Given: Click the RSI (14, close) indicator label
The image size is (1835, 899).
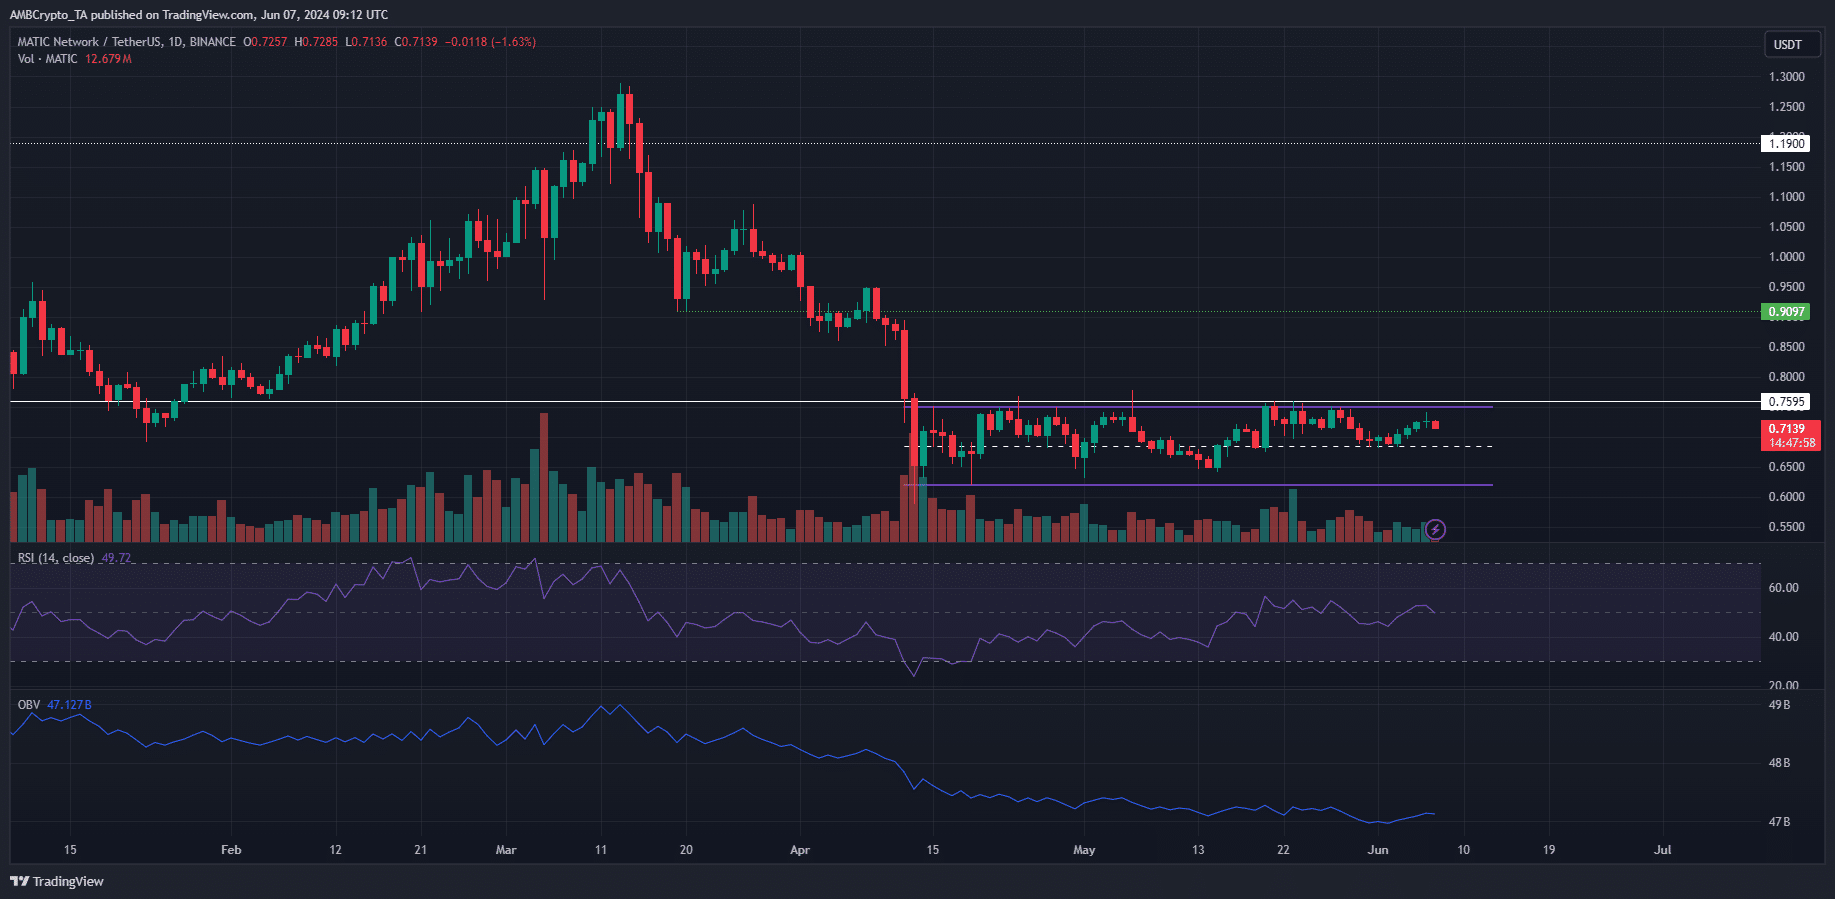Looking at the screenshot, I should [56, 558].
